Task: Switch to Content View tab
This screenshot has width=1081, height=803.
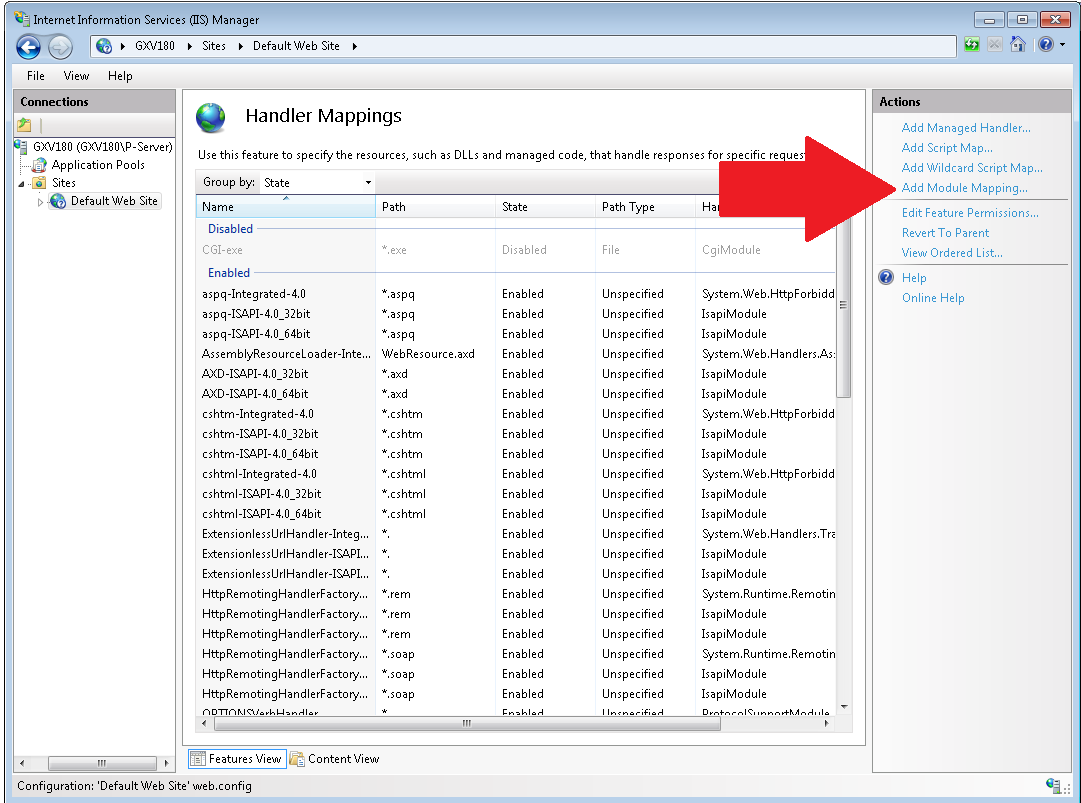Action: click(335, 759)
